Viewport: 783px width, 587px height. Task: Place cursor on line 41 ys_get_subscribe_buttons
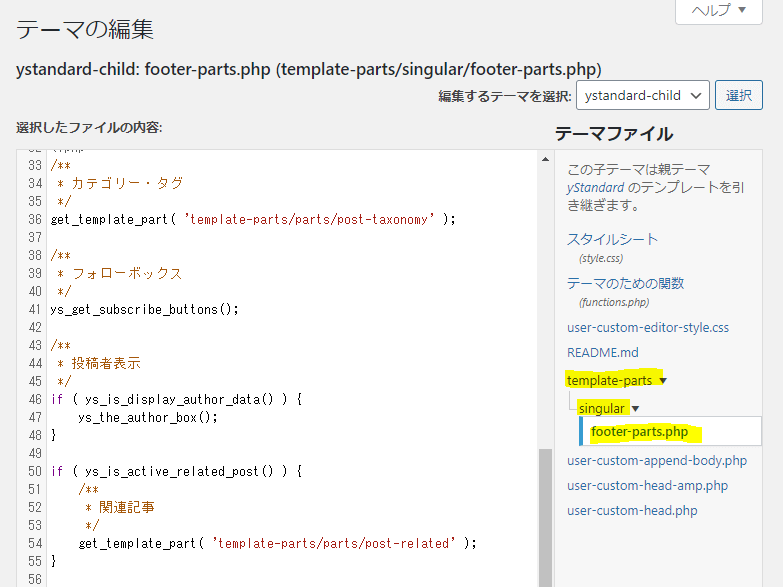click(144, 310)
